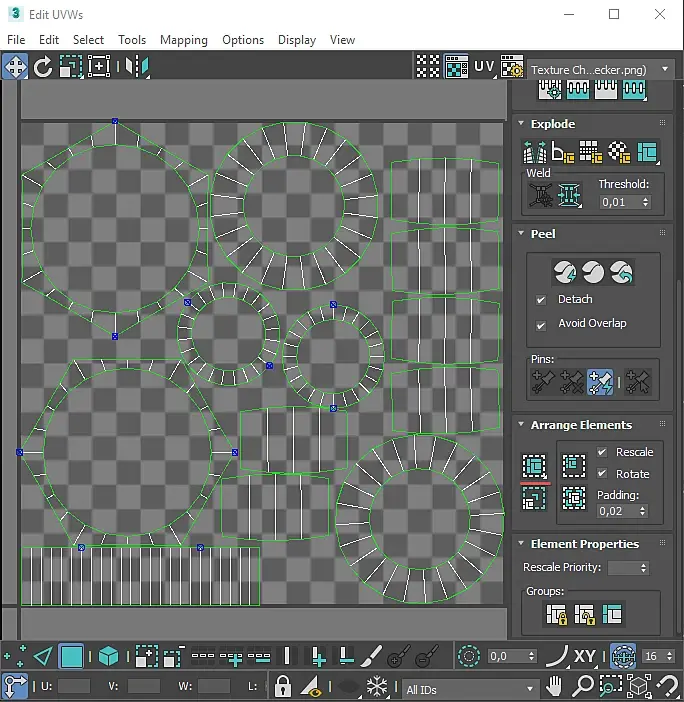Click the Weld Selected Subobject icon

click(569, 195)
